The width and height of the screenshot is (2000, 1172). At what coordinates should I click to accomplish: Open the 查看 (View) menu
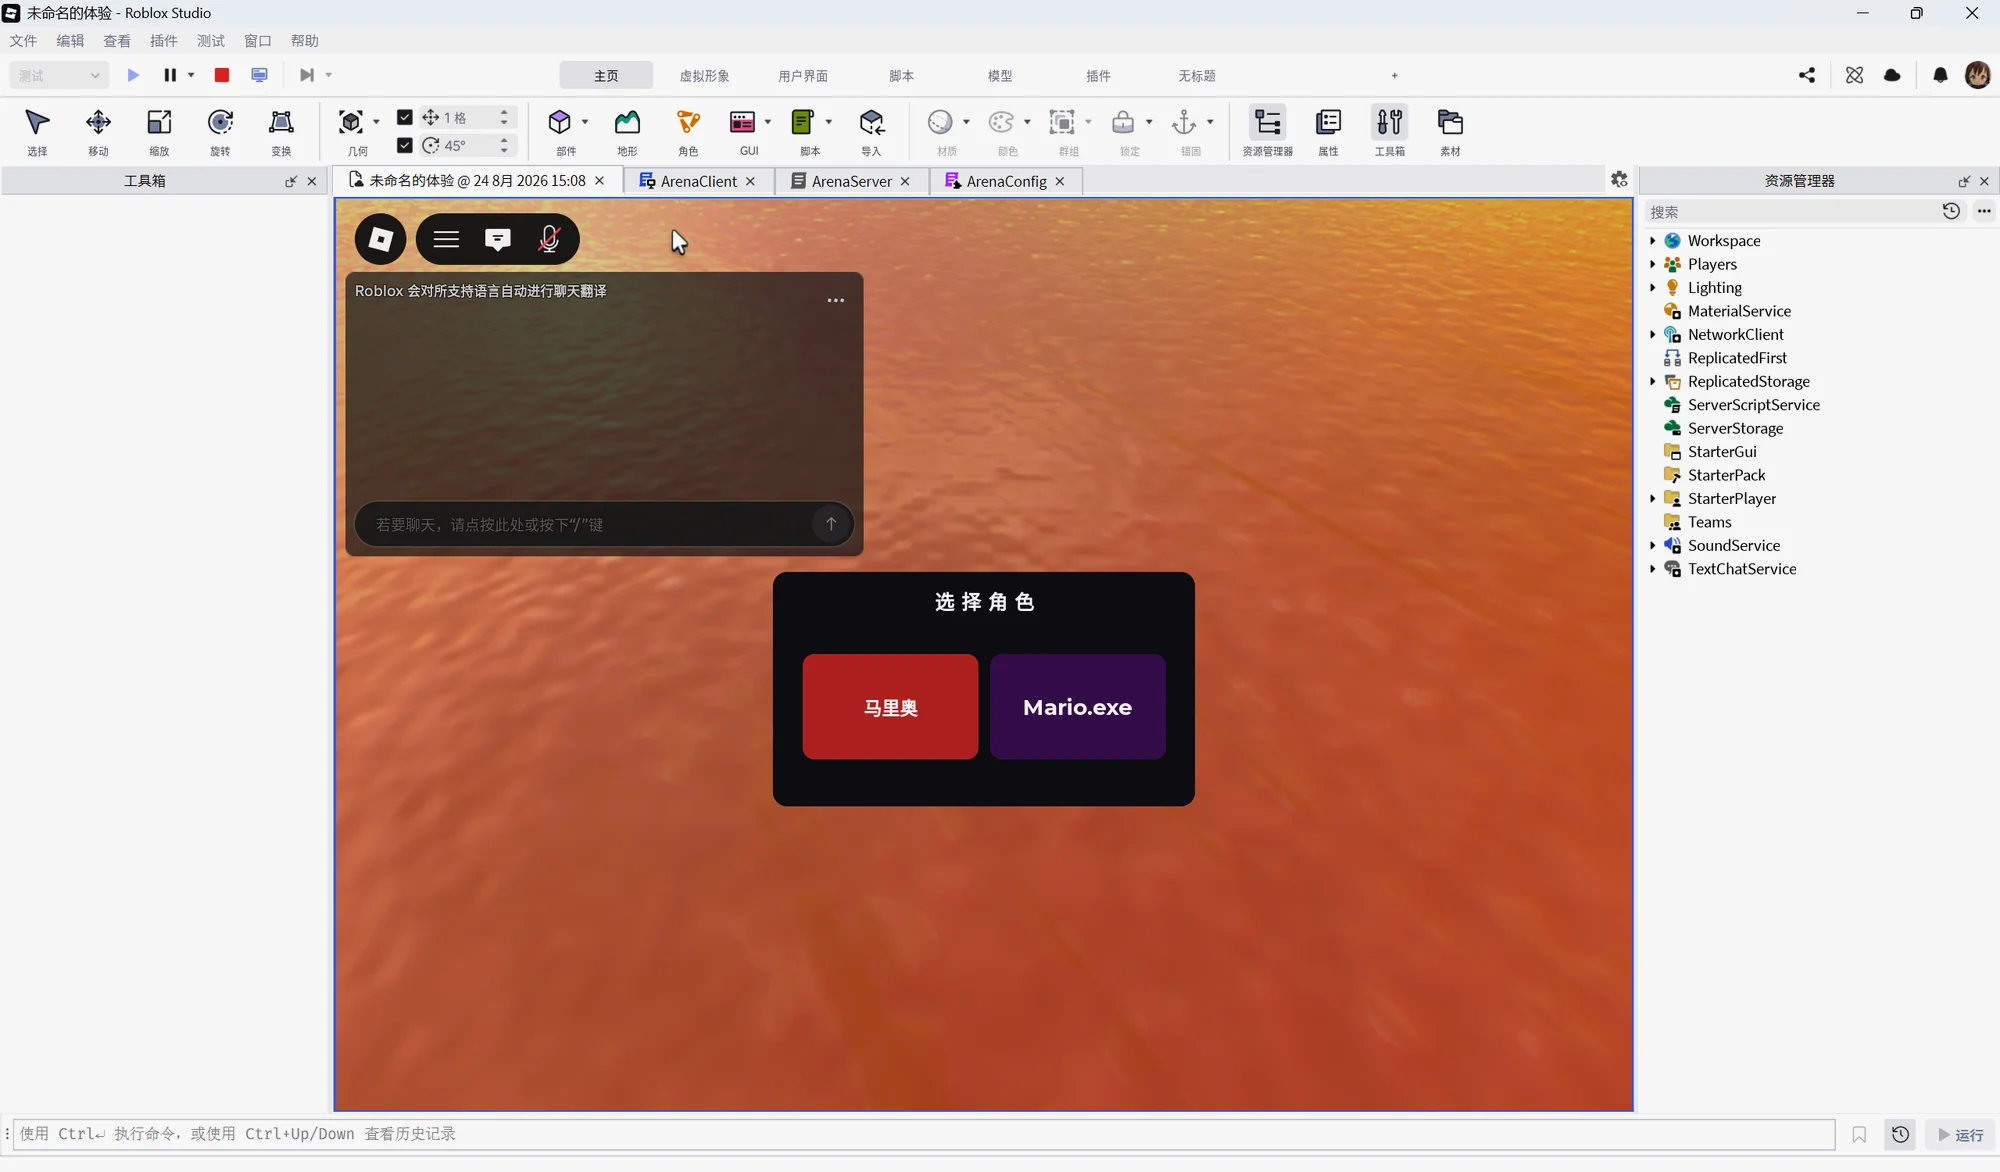pos(117,41)
